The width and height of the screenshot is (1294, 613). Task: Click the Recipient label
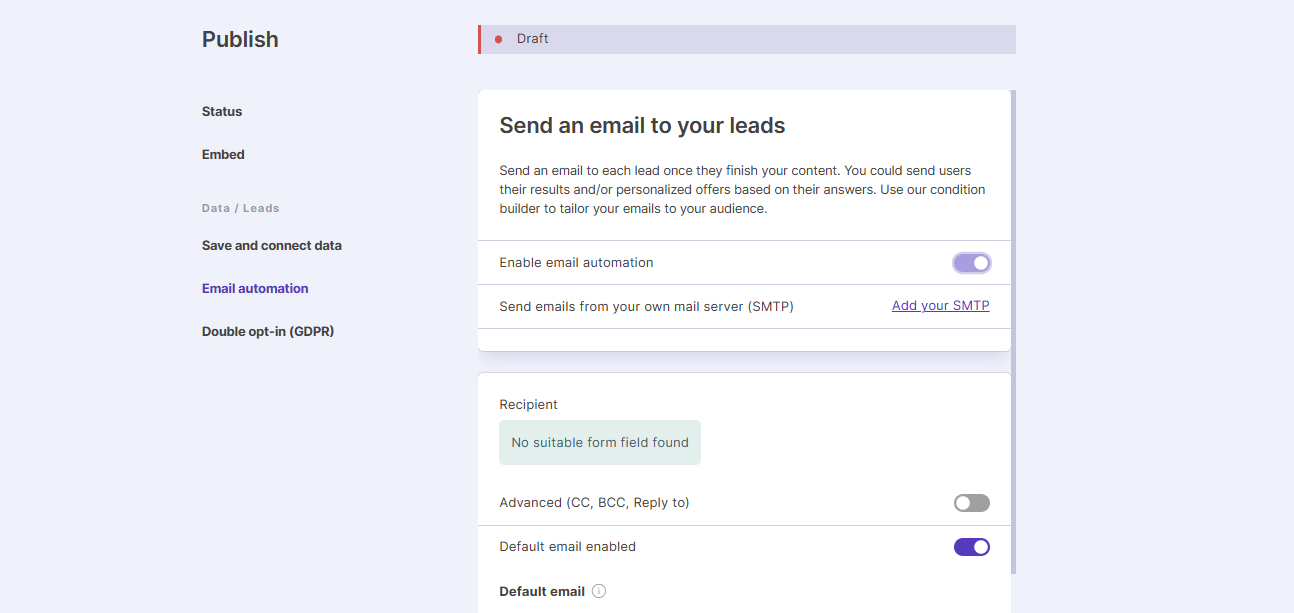(528, 404)
